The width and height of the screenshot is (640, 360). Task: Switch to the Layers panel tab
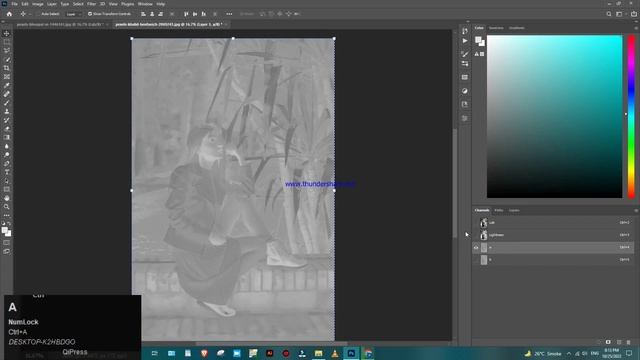[514, 211]
